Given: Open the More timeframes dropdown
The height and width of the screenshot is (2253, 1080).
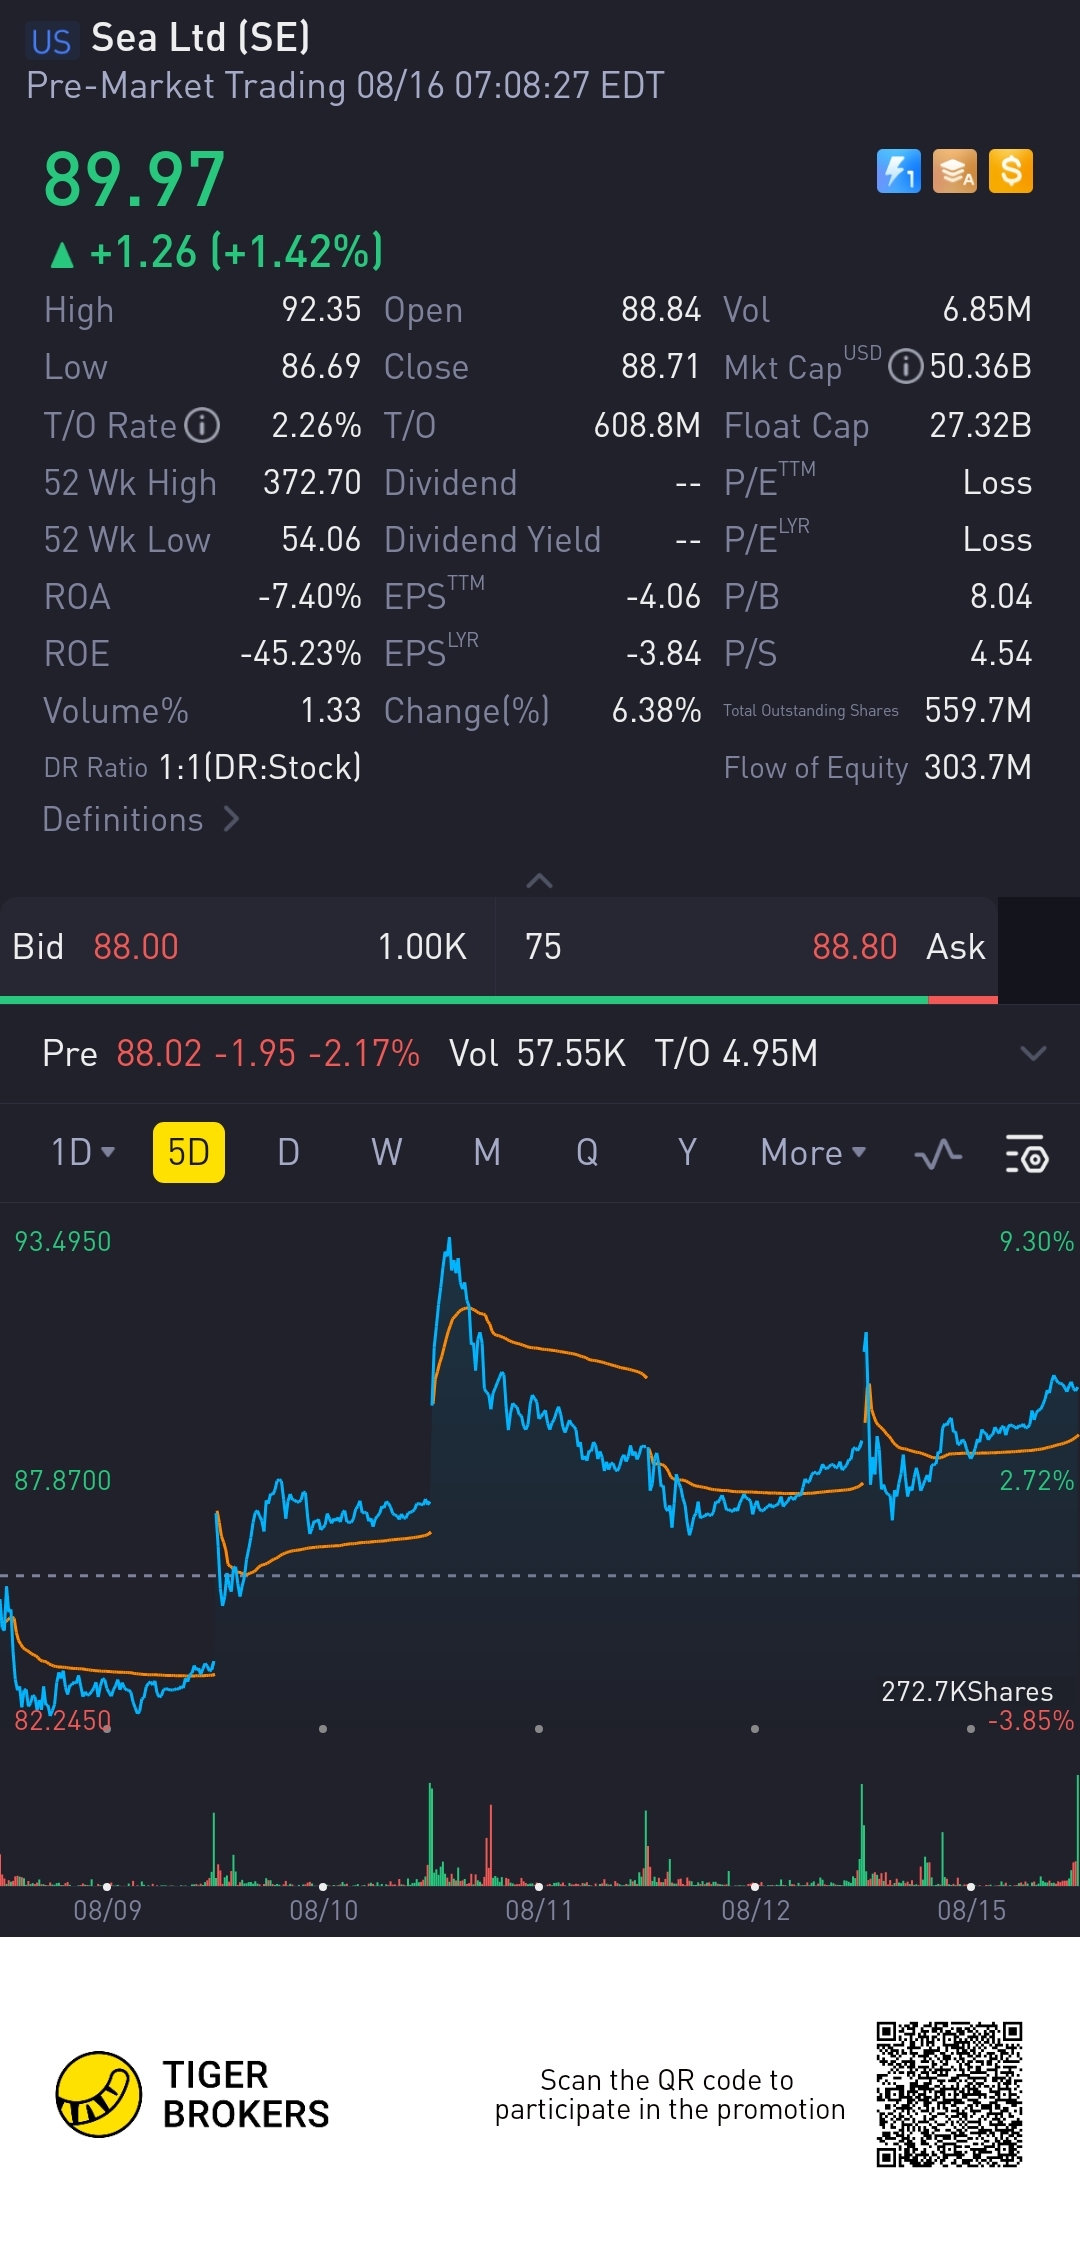Looking at the screenshot, I should click(813, 1152).
